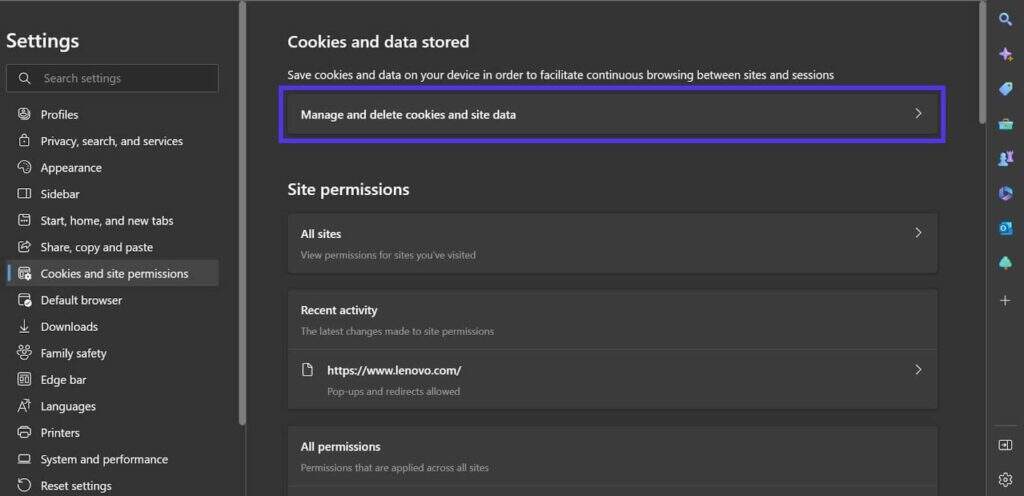The image size is (1024, 496).
Task: Click the main page vertical scrollbar
Action: tap(981, 60)
